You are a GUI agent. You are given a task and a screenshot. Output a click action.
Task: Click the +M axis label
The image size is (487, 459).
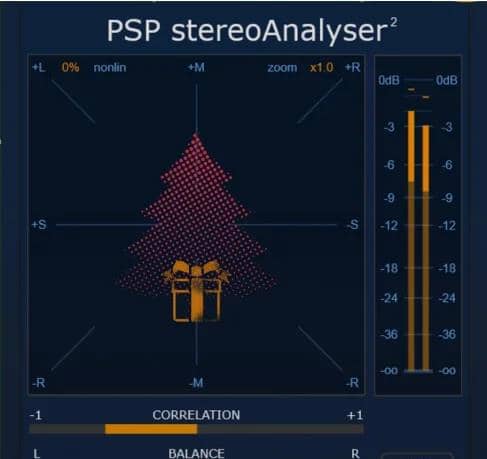pos(196,68)
